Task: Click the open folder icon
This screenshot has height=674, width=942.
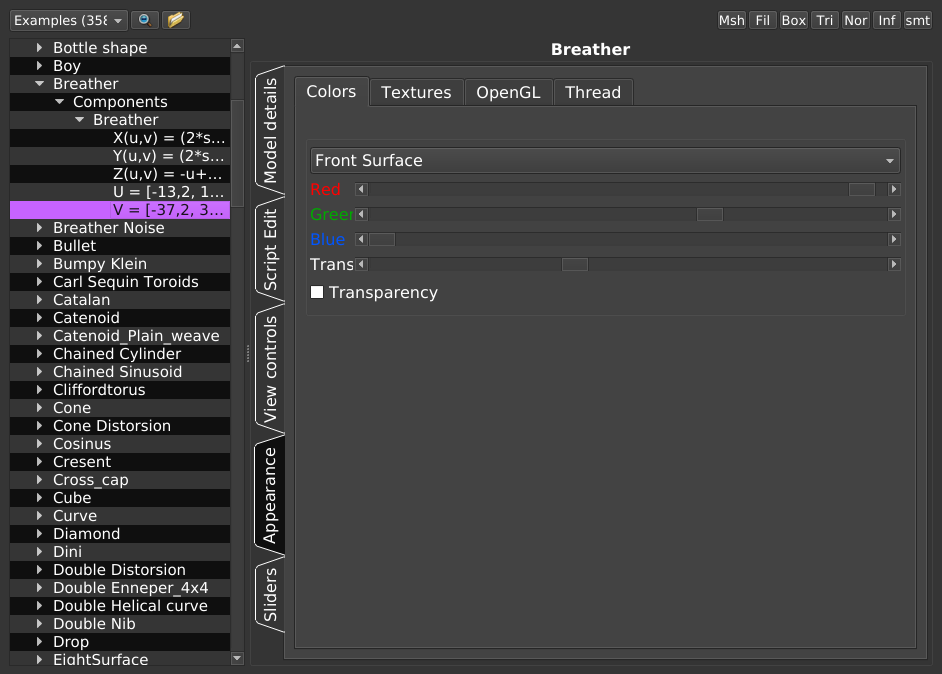Action: click(175, 20)
